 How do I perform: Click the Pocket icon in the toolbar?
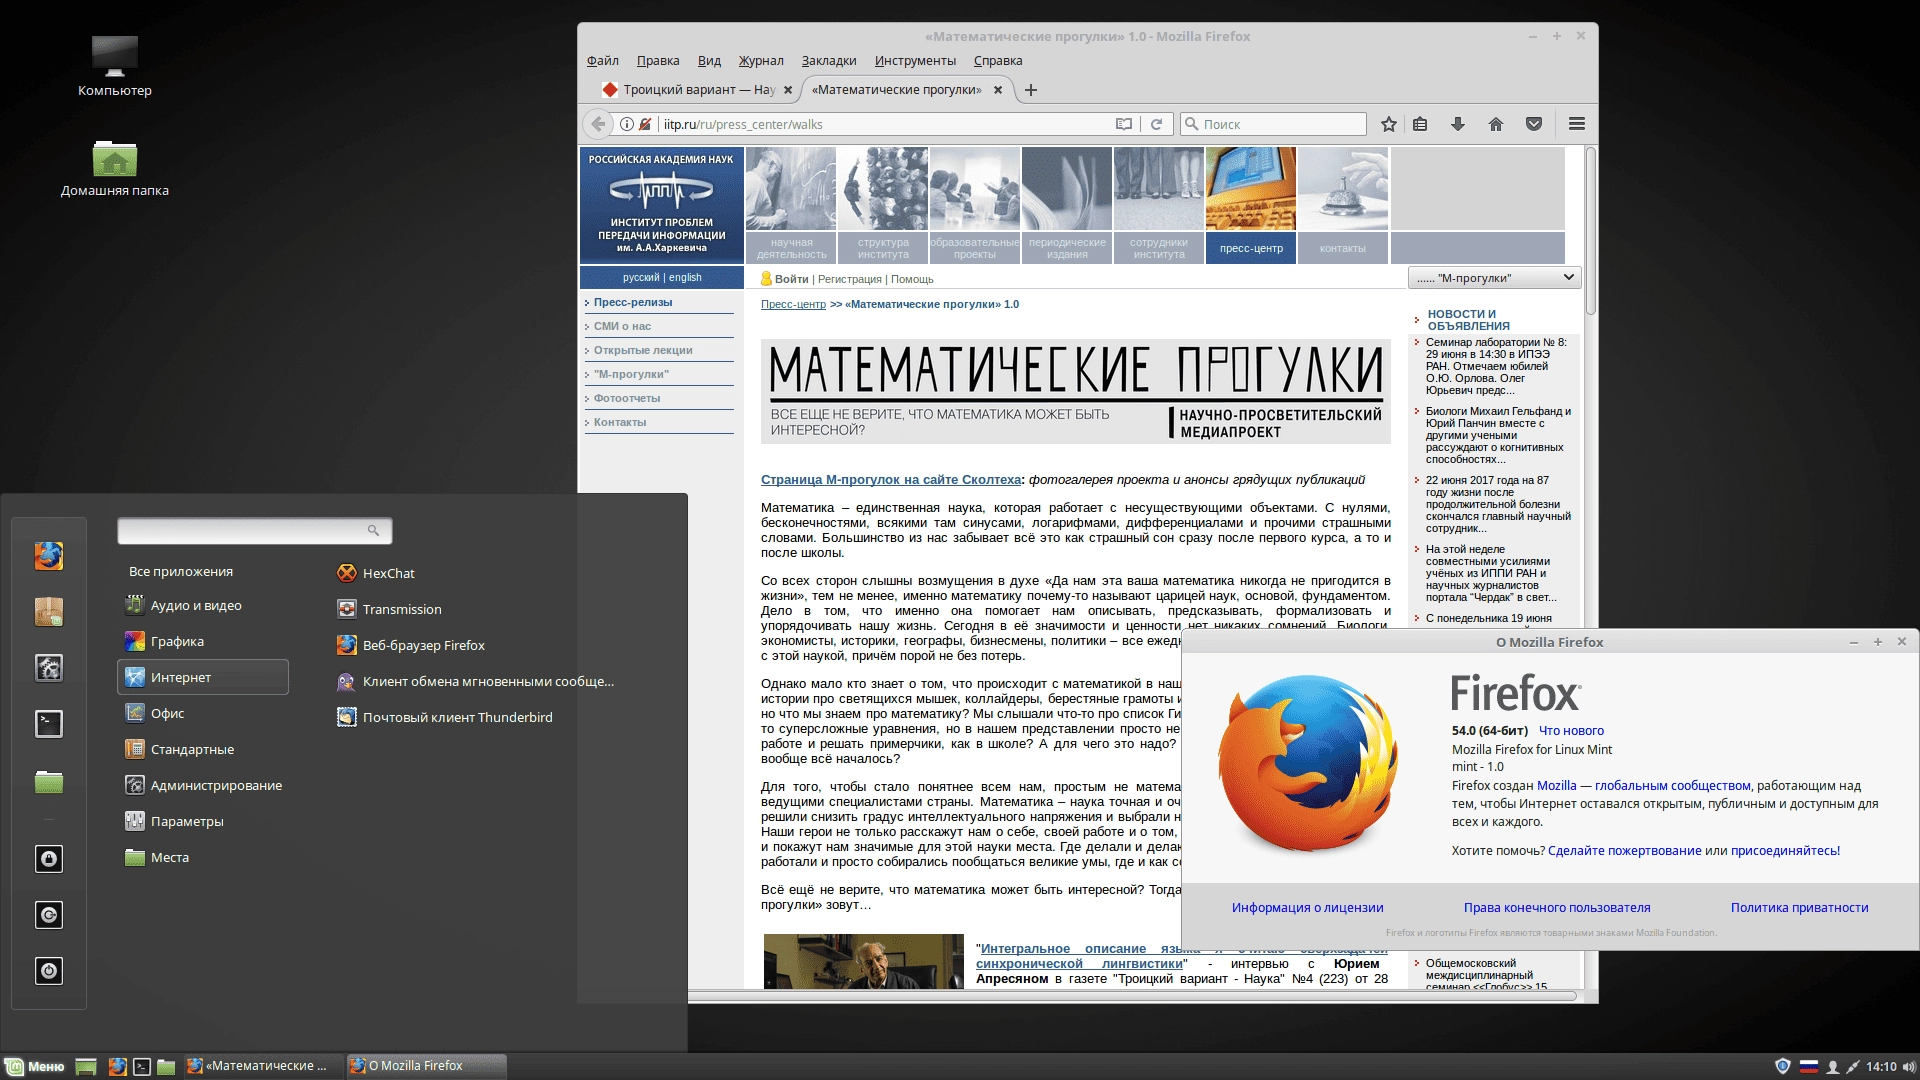coord(1534,124)
